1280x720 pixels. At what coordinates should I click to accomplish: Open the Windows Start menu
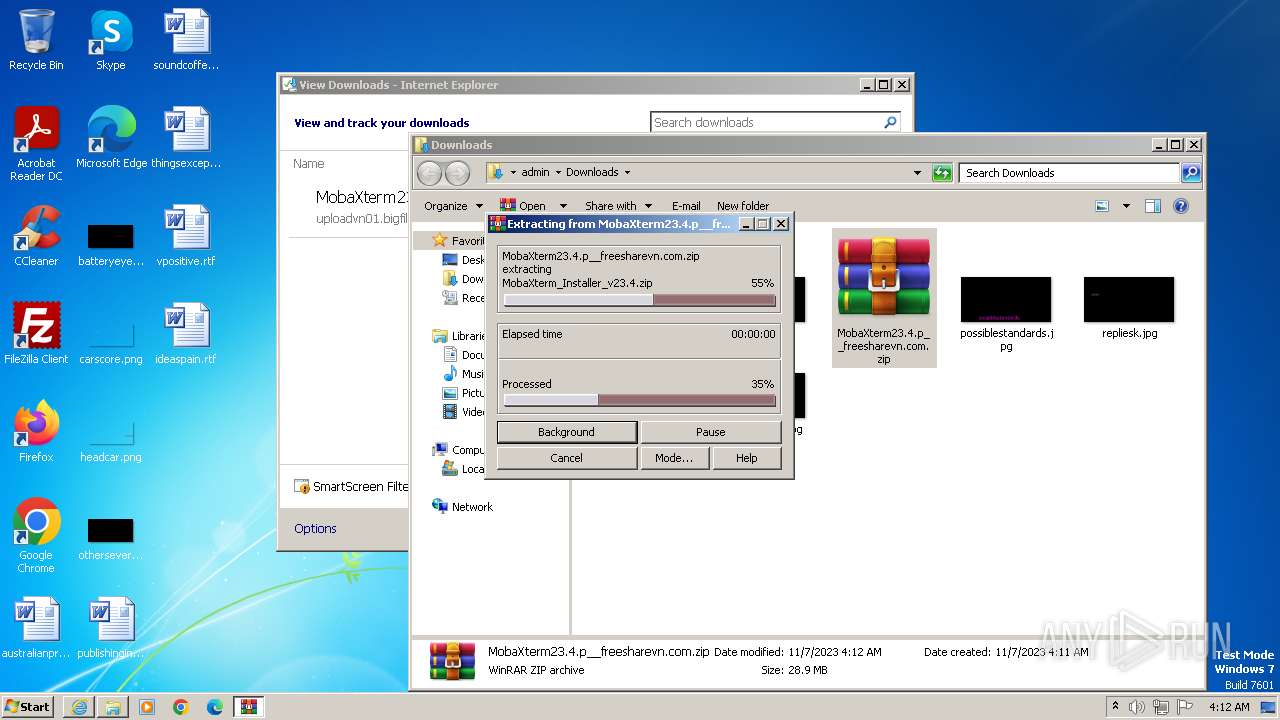[28, 706]
